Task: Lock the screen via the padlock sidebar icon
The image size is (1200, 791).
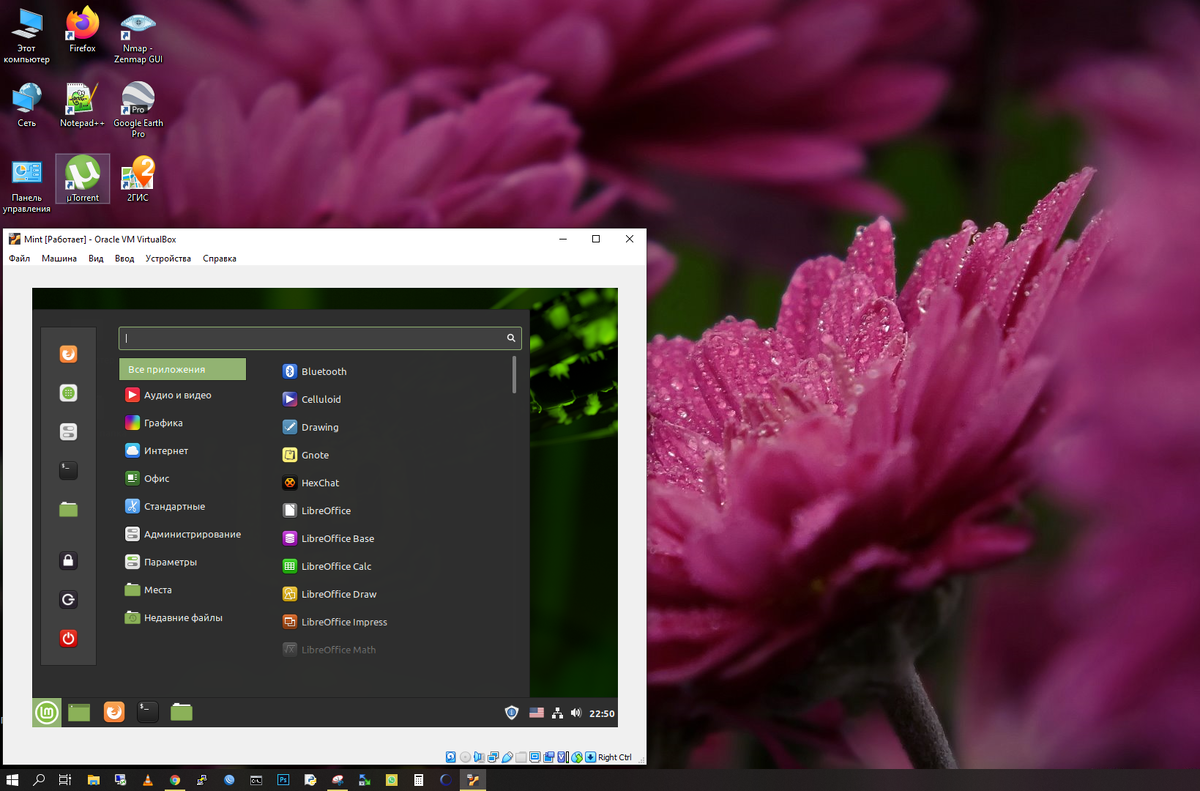Action: point(68,560)
